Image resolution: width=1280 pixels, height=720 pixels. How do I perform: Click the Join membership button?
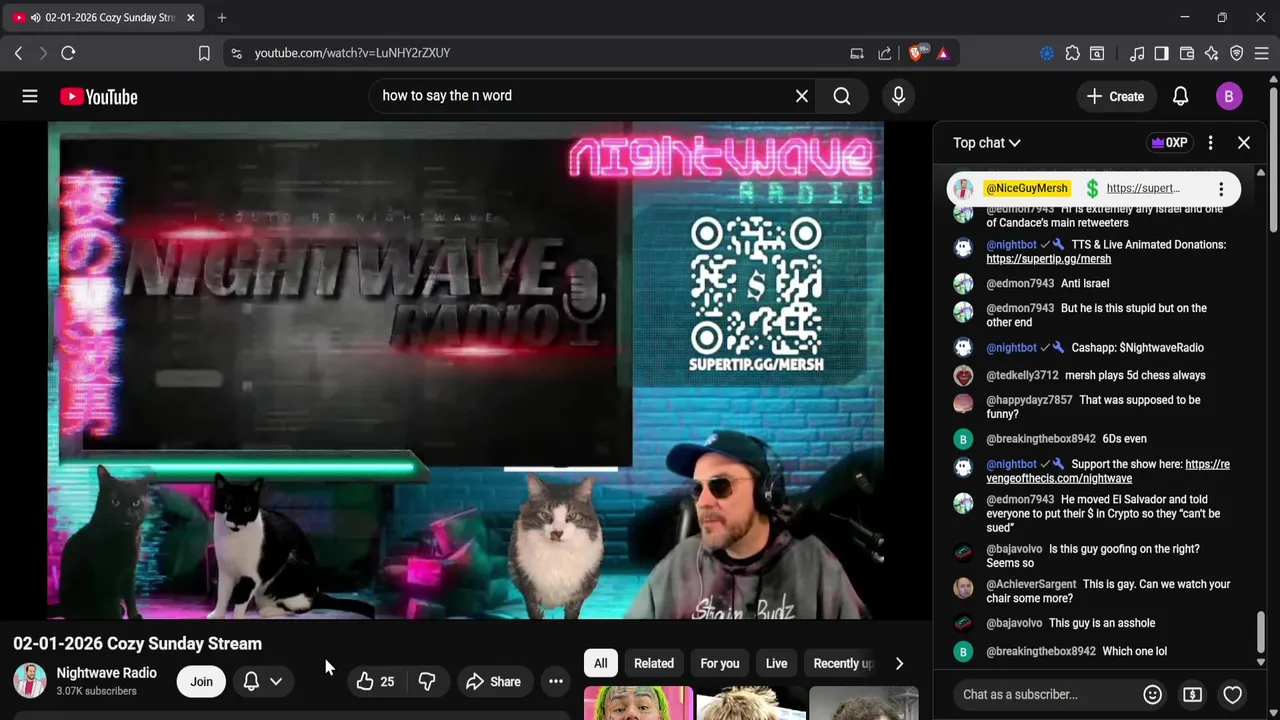[202, 682]
